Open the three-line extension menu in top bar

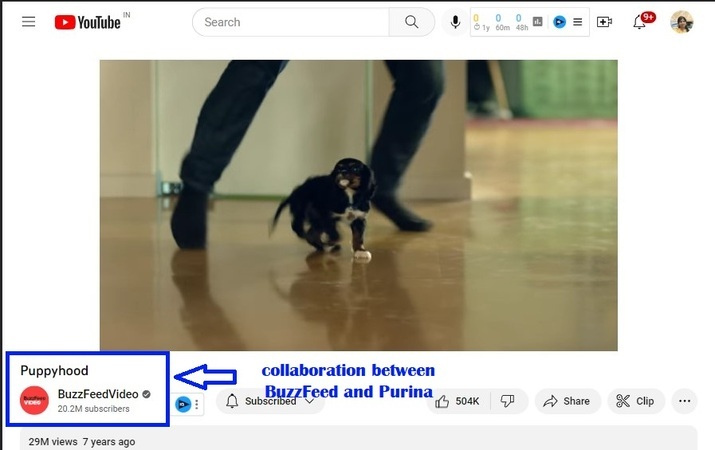click(577, 22)
